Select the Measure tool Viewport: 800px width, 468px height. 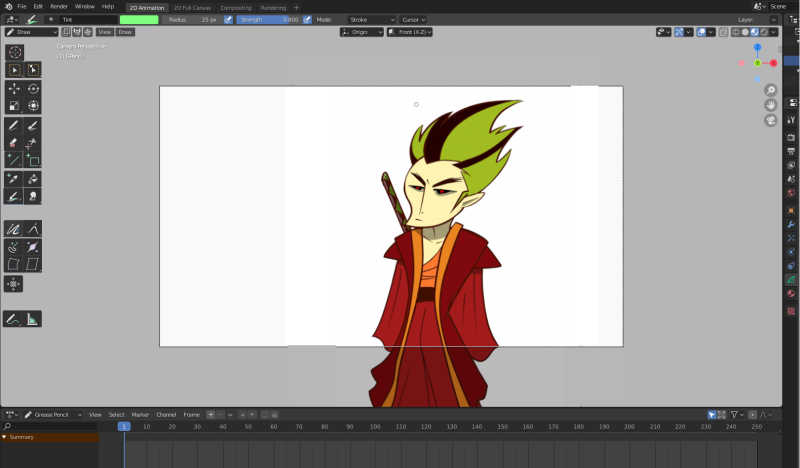[x=32, y=319]
